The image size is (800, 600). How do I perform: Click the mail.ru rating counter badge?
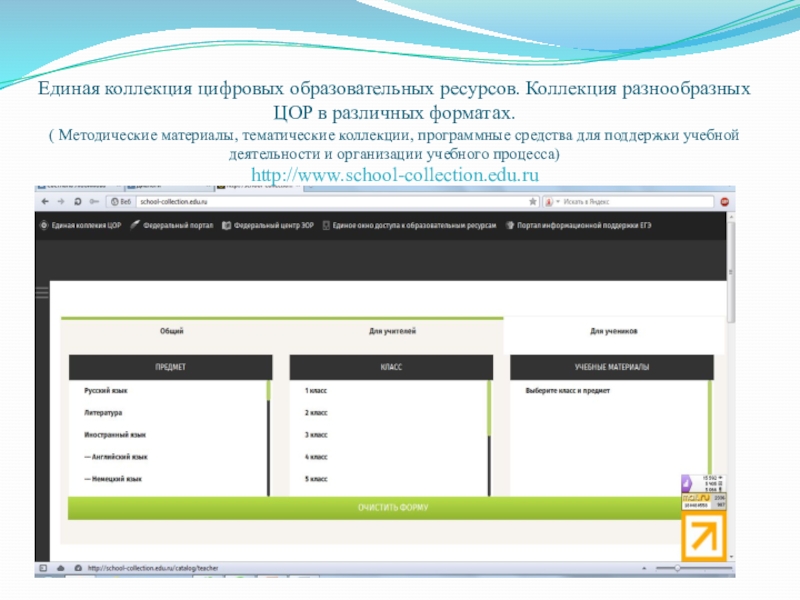pos(704,501)
